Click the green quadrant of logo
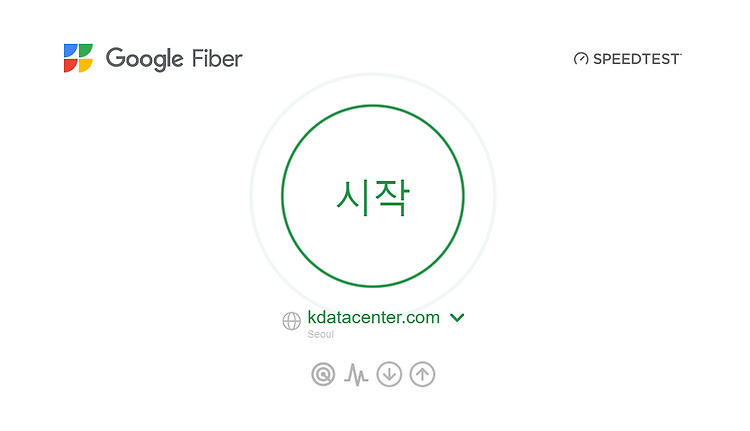The width and height of the screenshot is (750, 431). click(x=86, y=51)
